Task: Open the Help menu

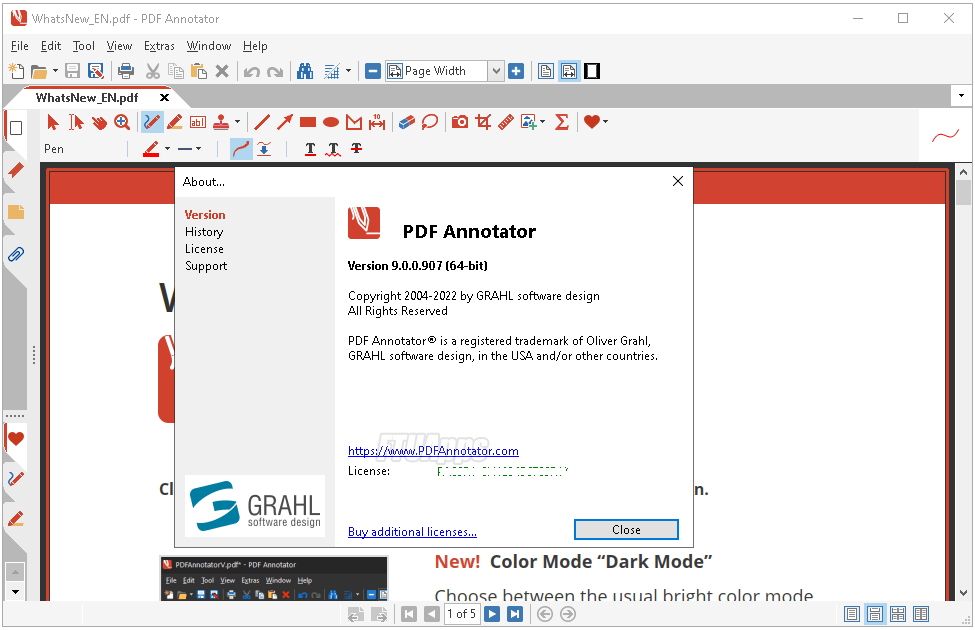Action: [255, 46]
